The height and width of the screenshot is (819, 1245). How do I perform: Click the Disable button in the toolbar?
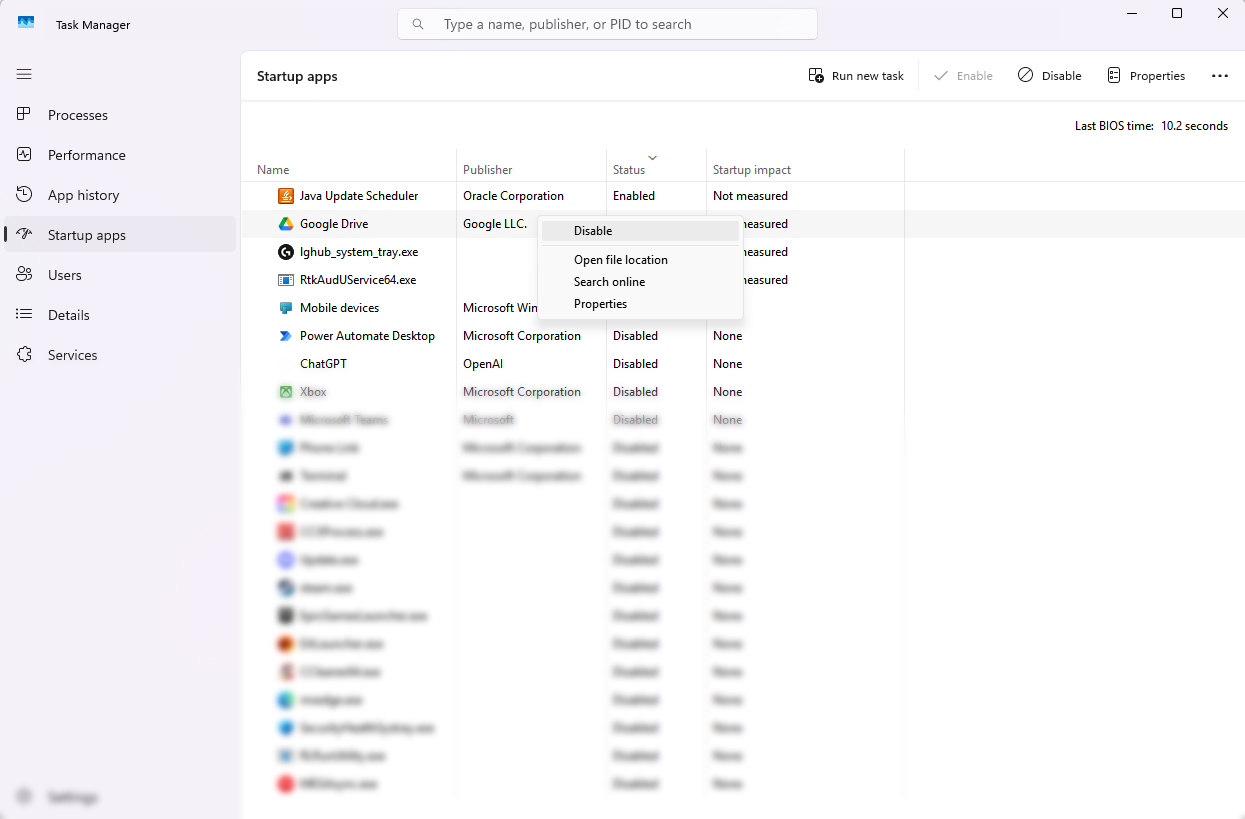[x=1050, y=76]
